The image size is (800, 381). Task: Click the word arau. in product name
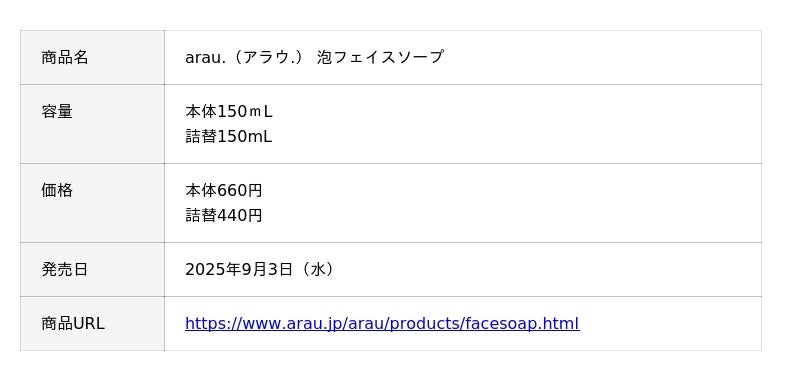(x=205, y=58)
